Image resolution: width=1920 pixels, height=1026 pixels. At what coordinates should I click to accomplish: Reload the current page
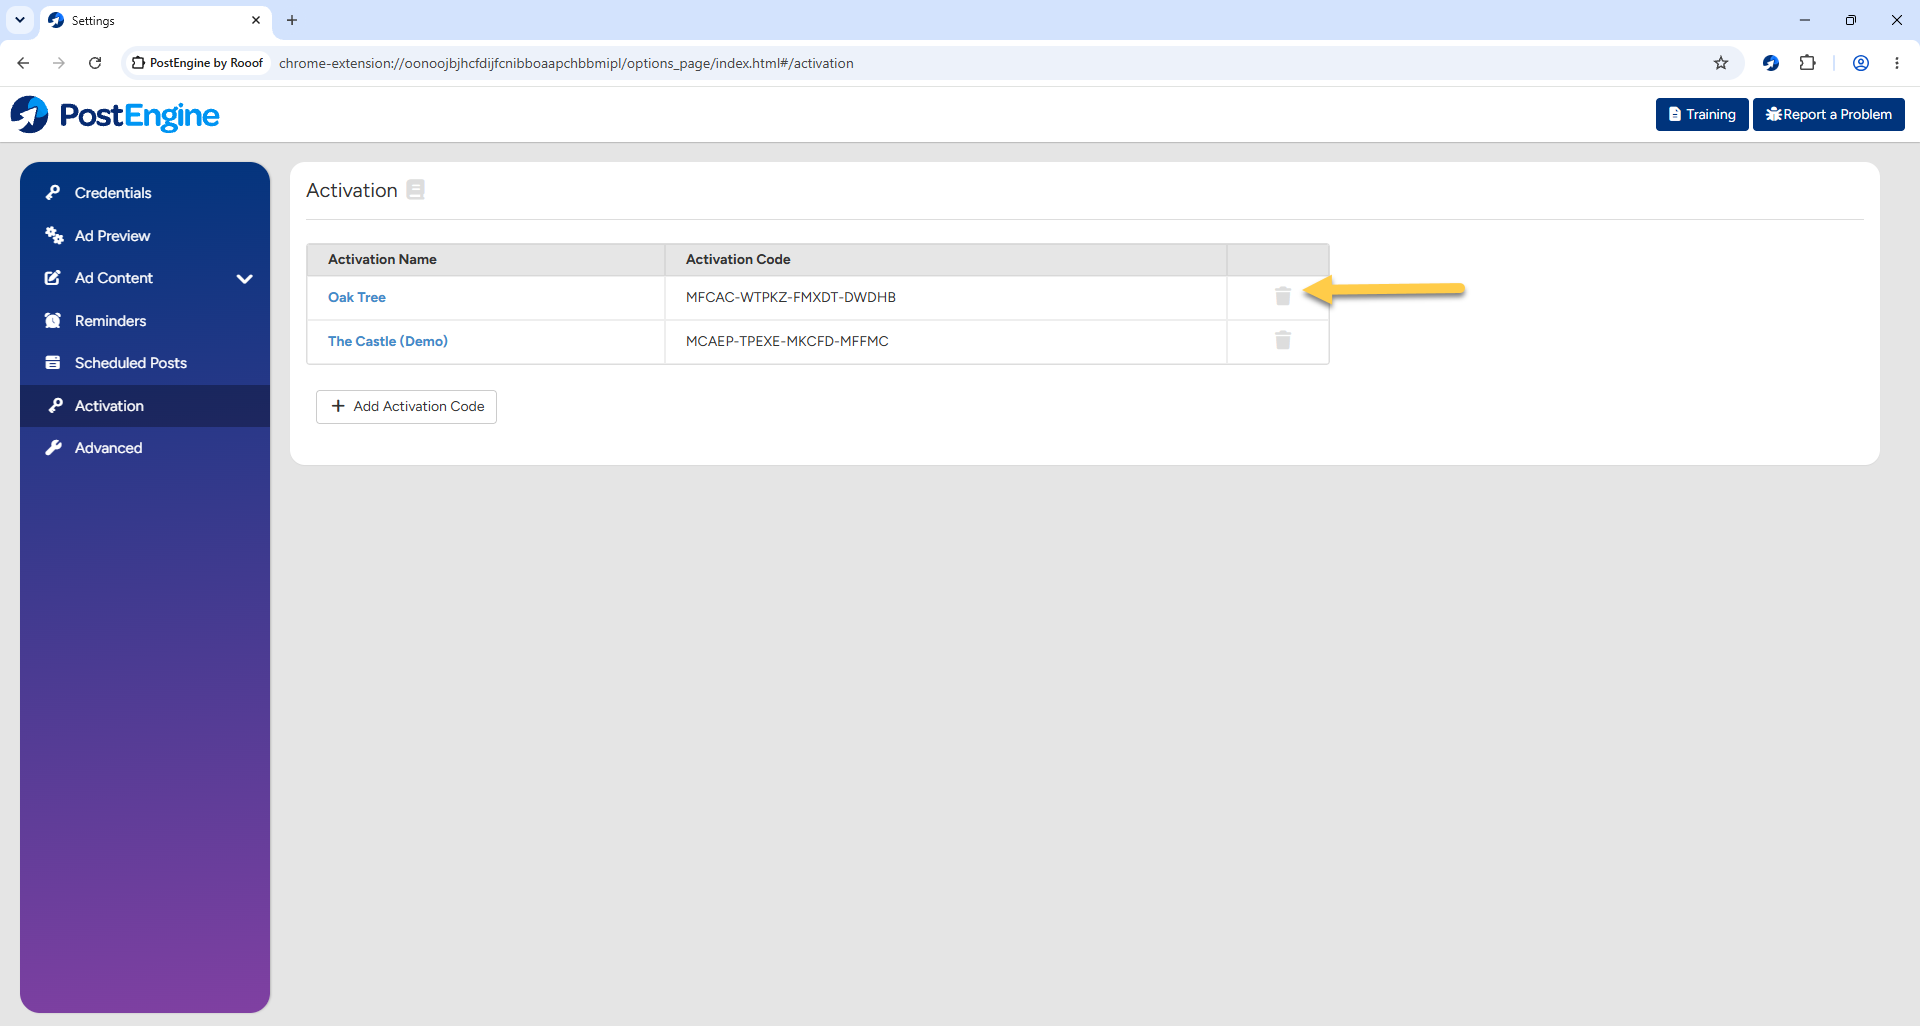pyautogui.click(x=95, y=63)
